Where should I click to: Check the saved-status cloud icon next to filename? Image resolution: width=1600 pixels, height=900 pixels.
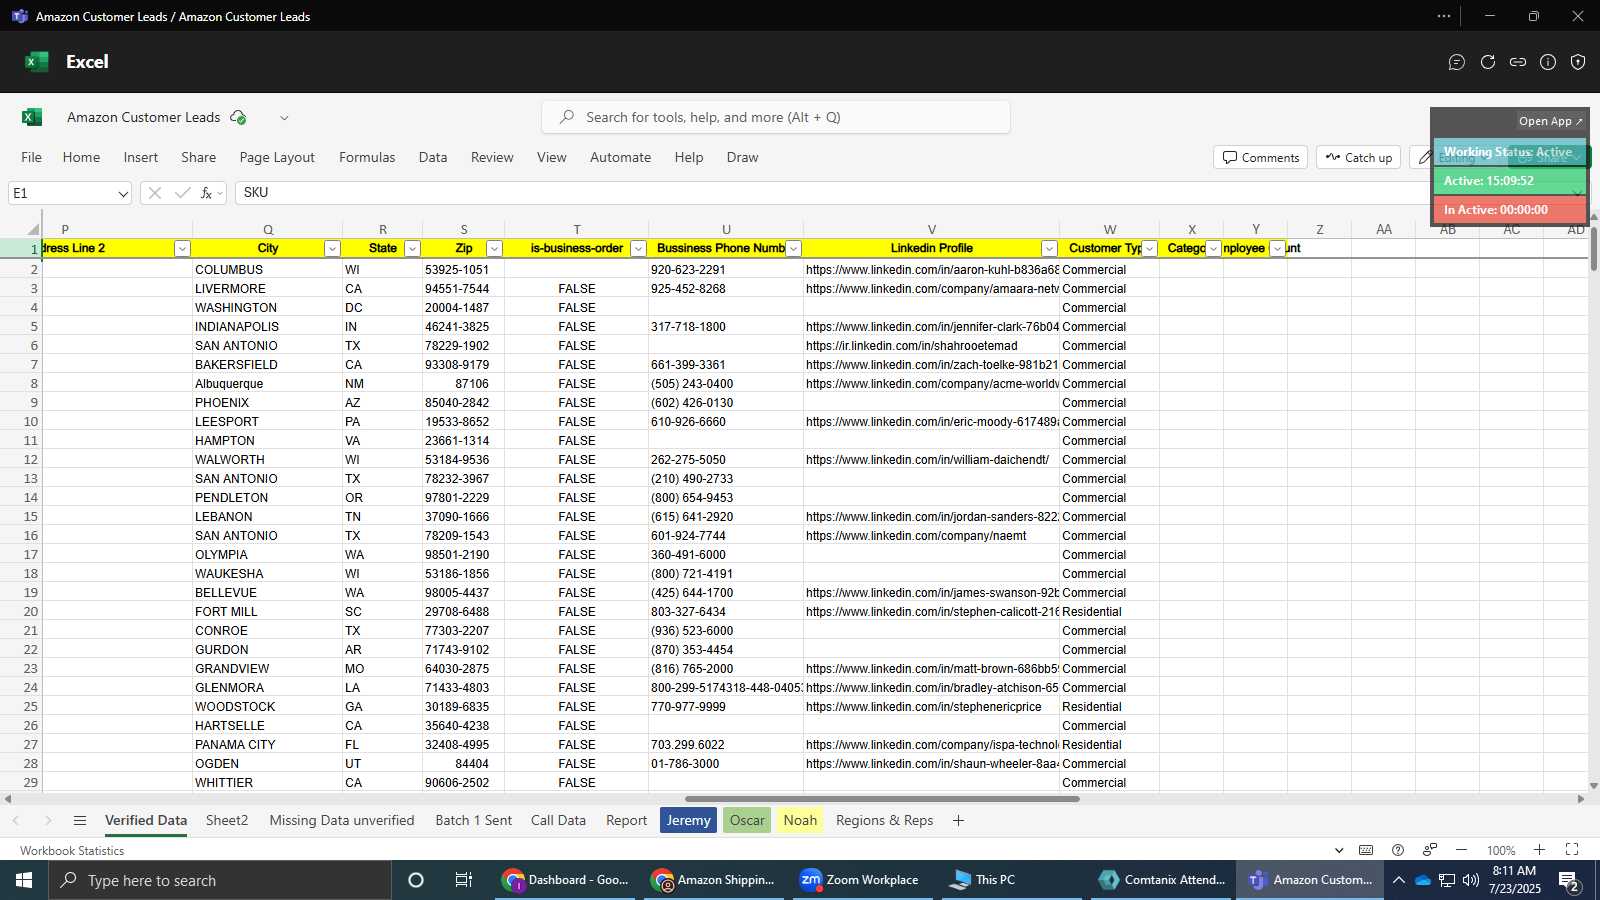pos(238,117)
